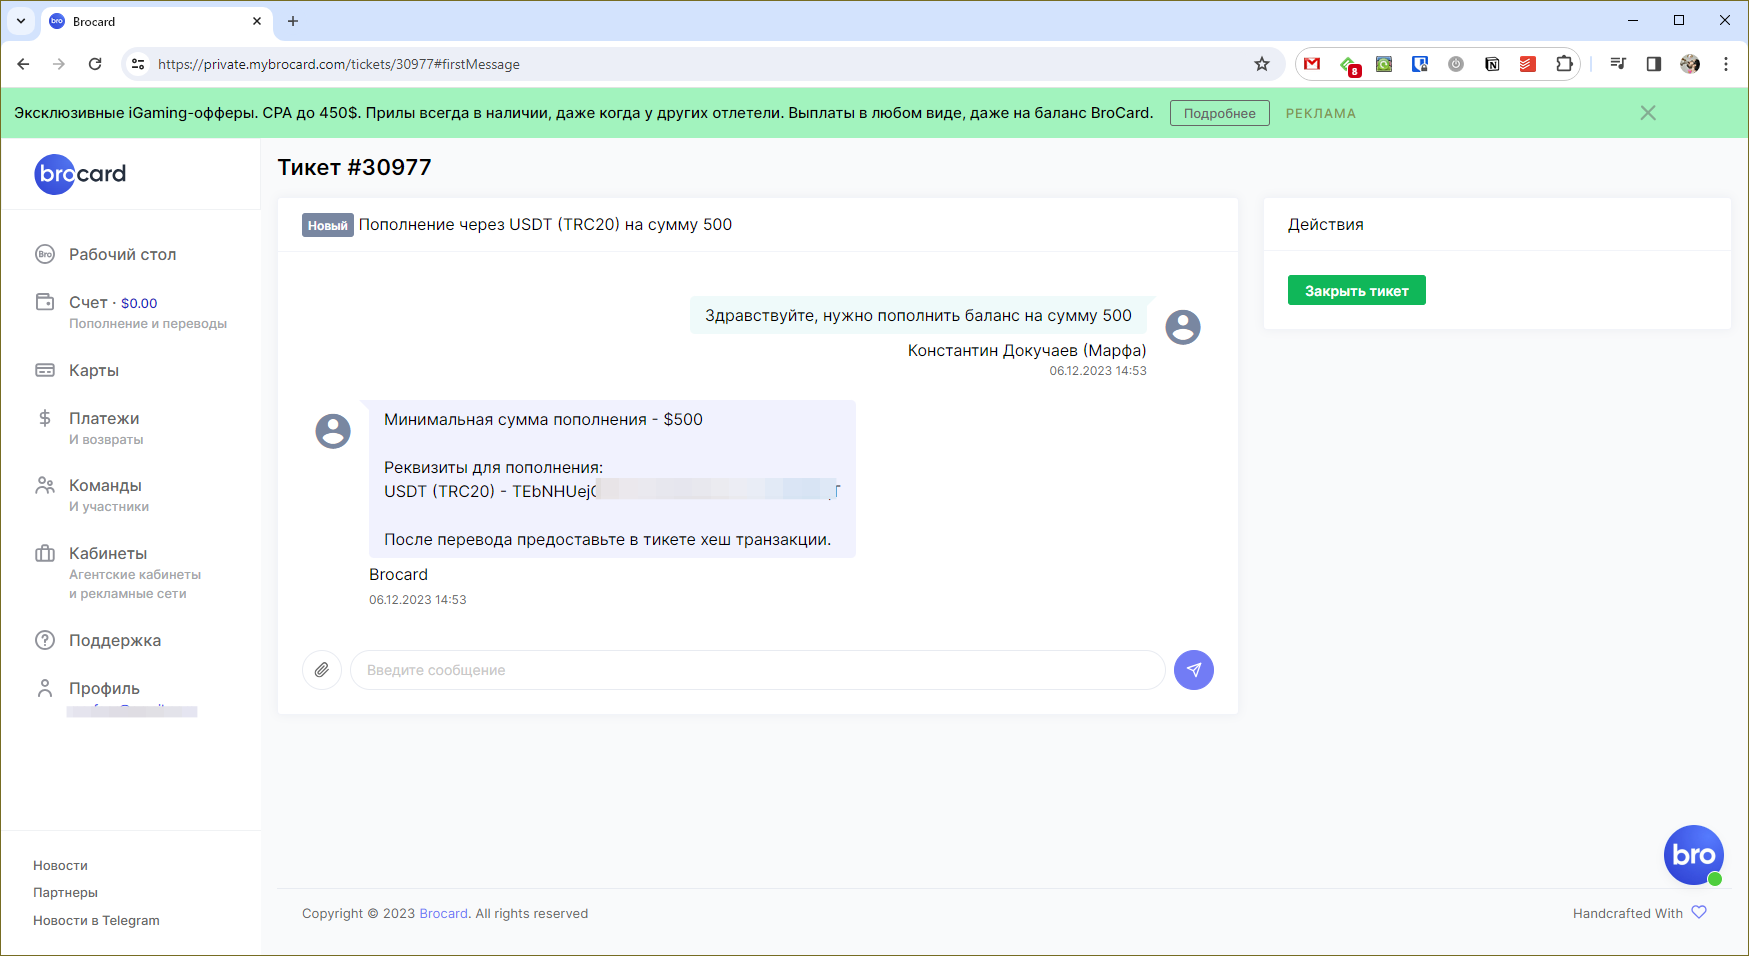Open the Партнеры footer link
1749x956 pixels.
pyautogui.click(x=65, y=892)
